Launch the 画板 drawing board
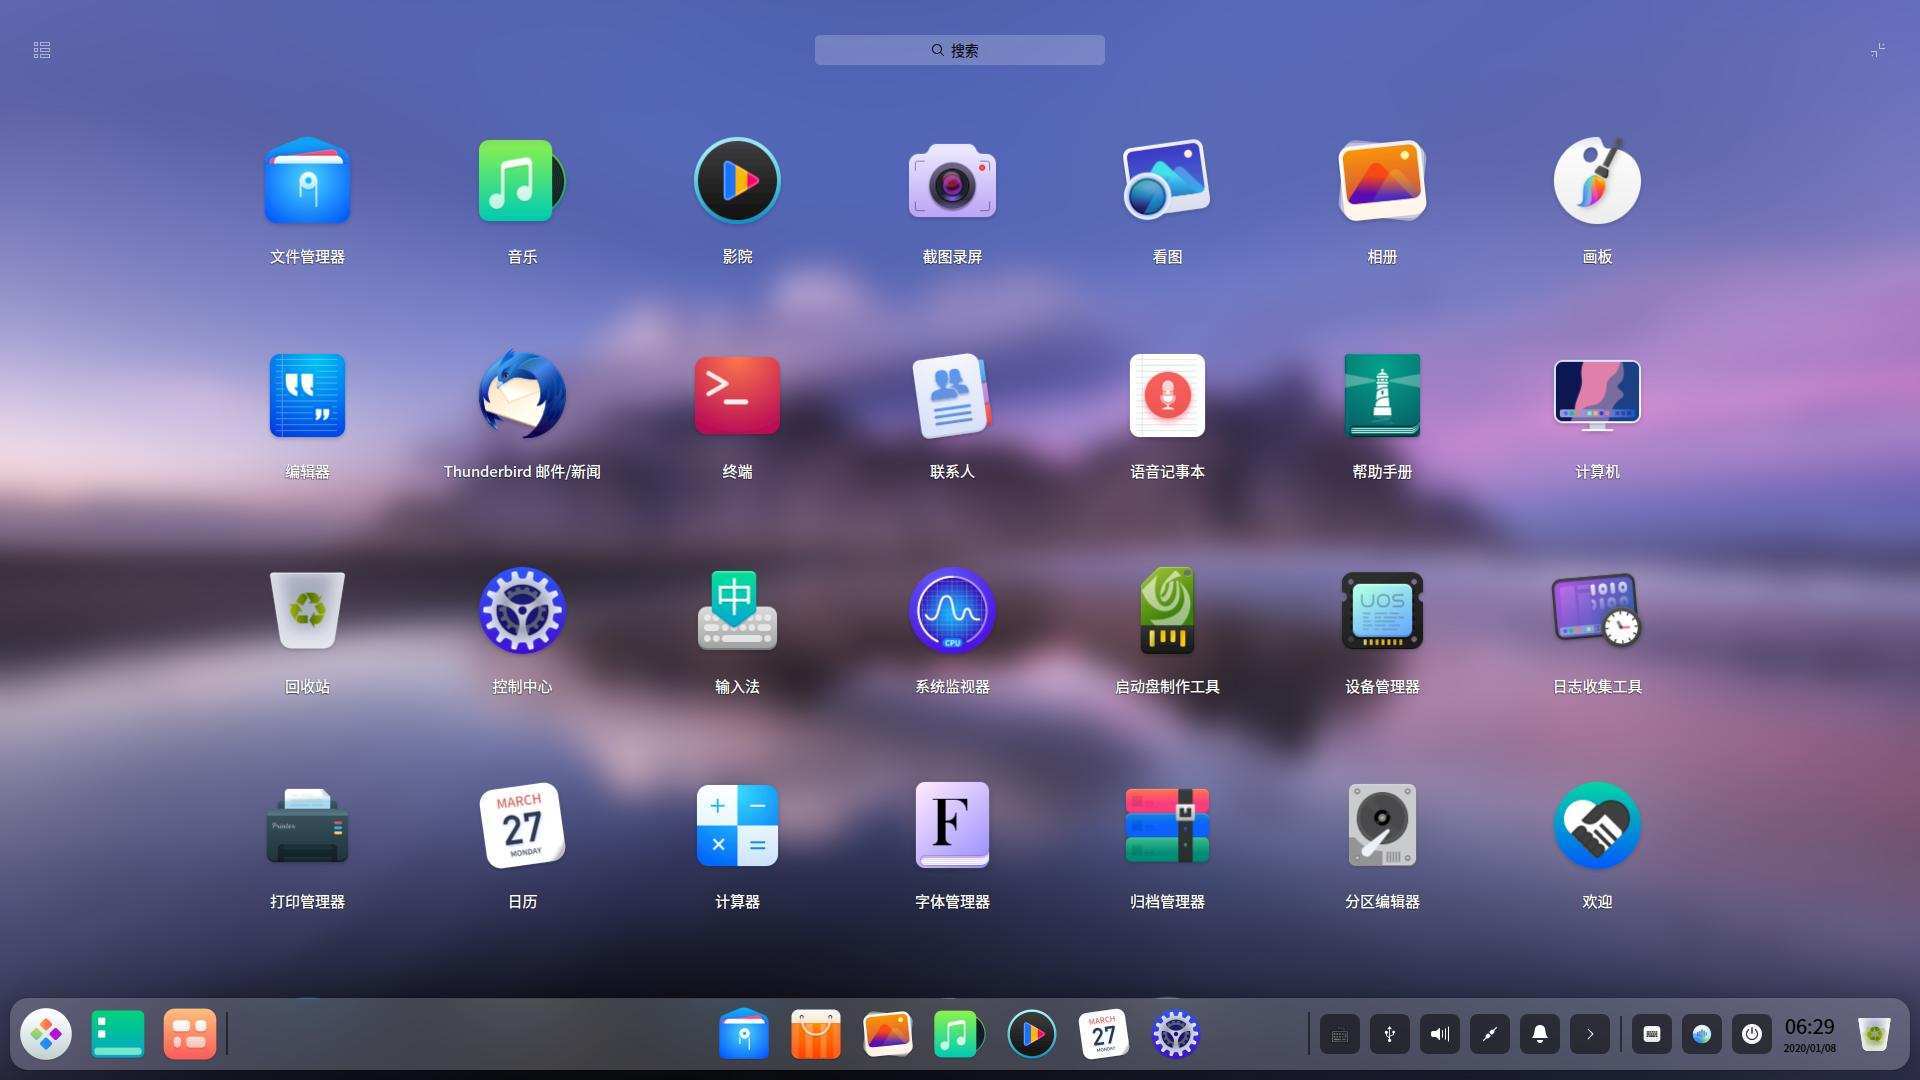This screenshot has height=1080, width=1920. (x=1597, y=181)
